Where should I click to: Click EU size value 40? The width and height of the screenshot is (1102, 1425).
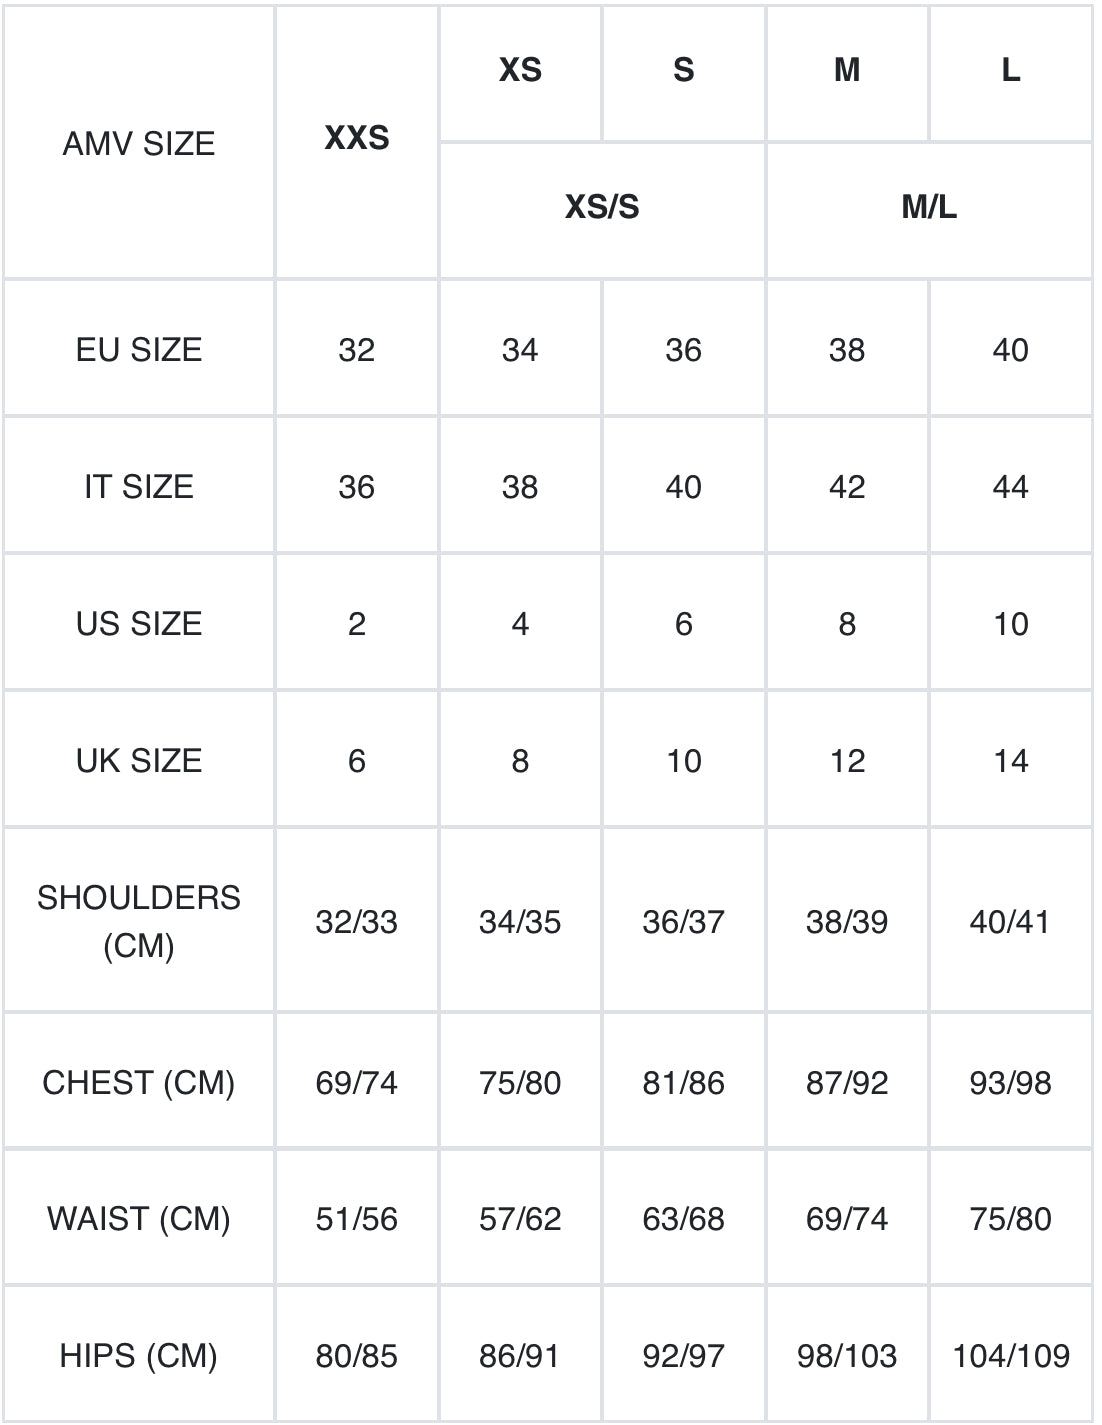click(x=1010, y=349)
